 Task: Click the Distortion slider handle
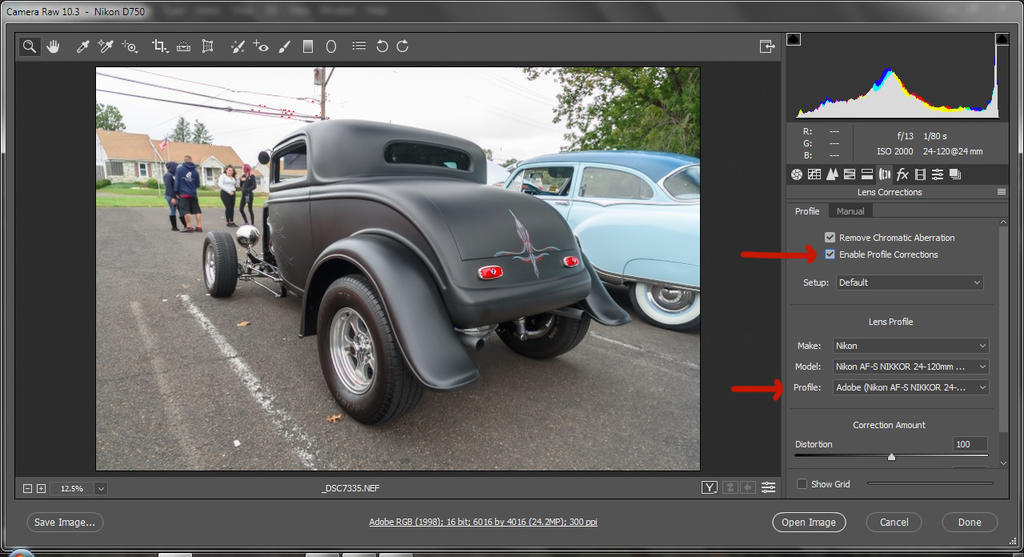click(x=891, y=456)
